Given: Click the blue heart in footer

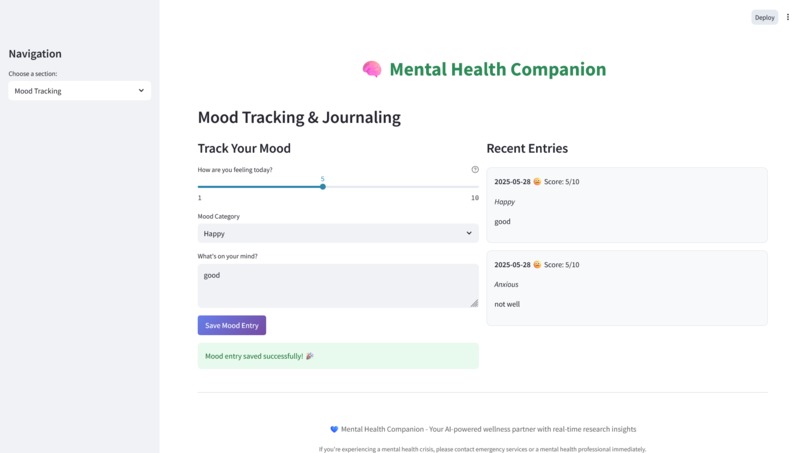Looking at the screenshot, I should pos(334,429).
